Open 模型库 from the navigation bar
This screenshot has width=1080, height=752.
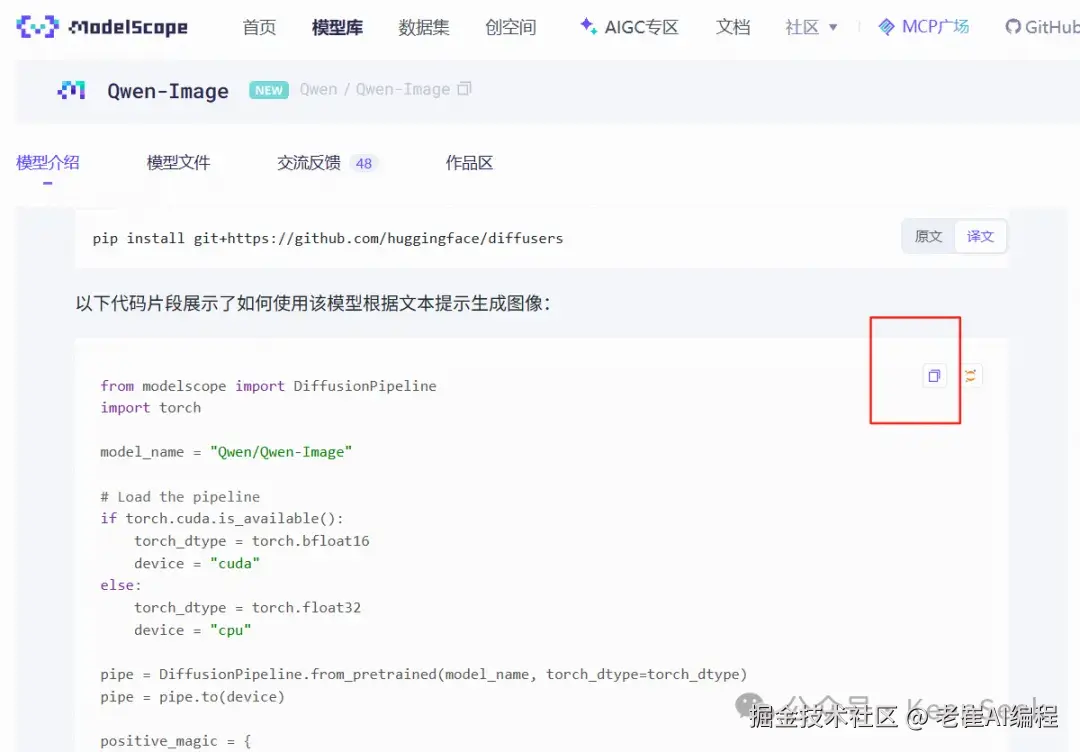337,27
